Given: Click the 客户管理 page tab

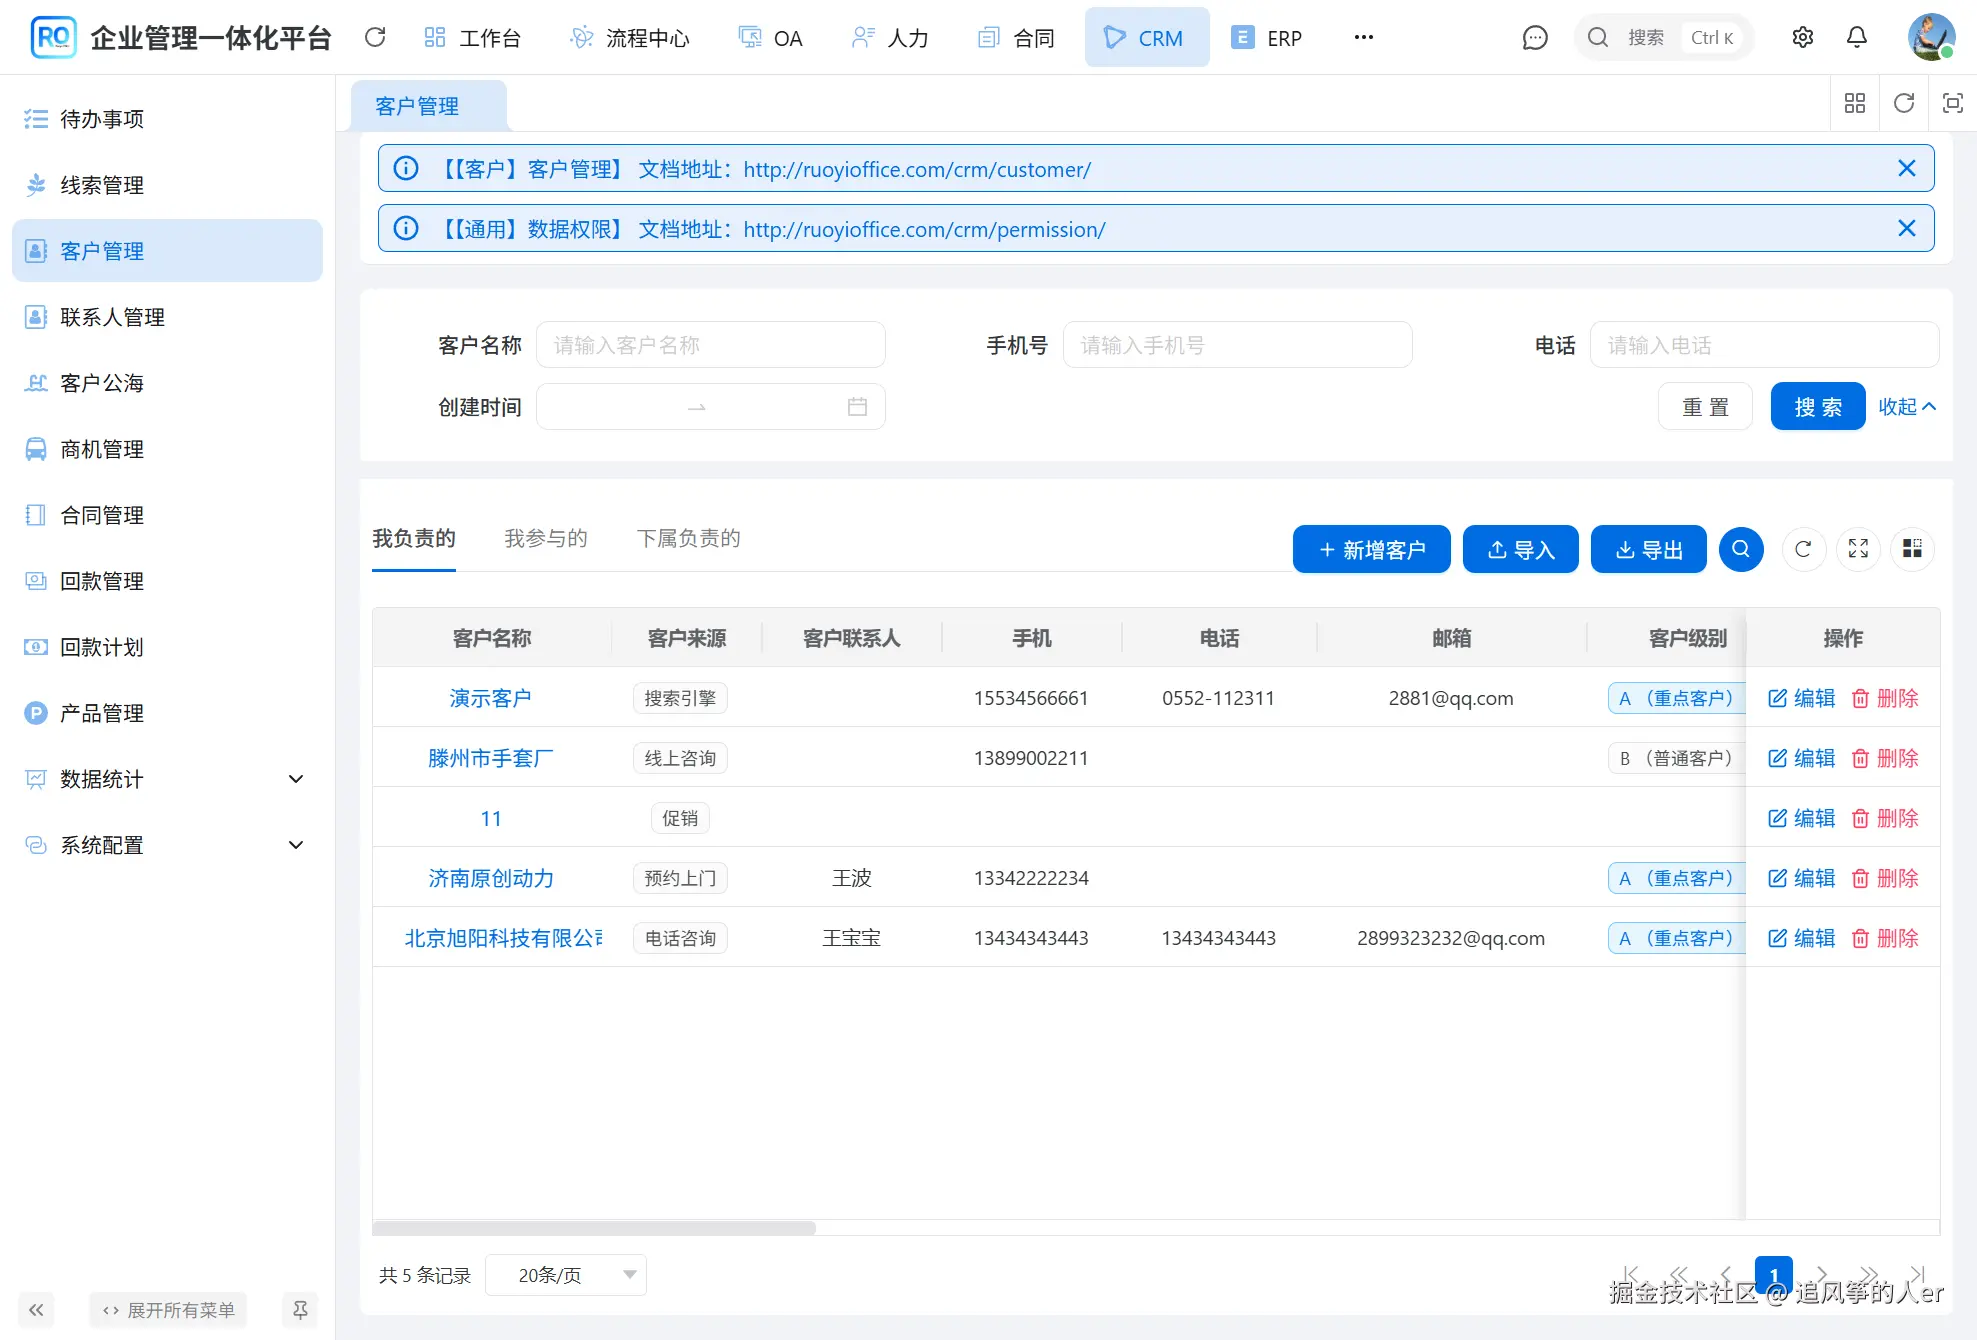Looking at the screenshot, I should 429,106.
